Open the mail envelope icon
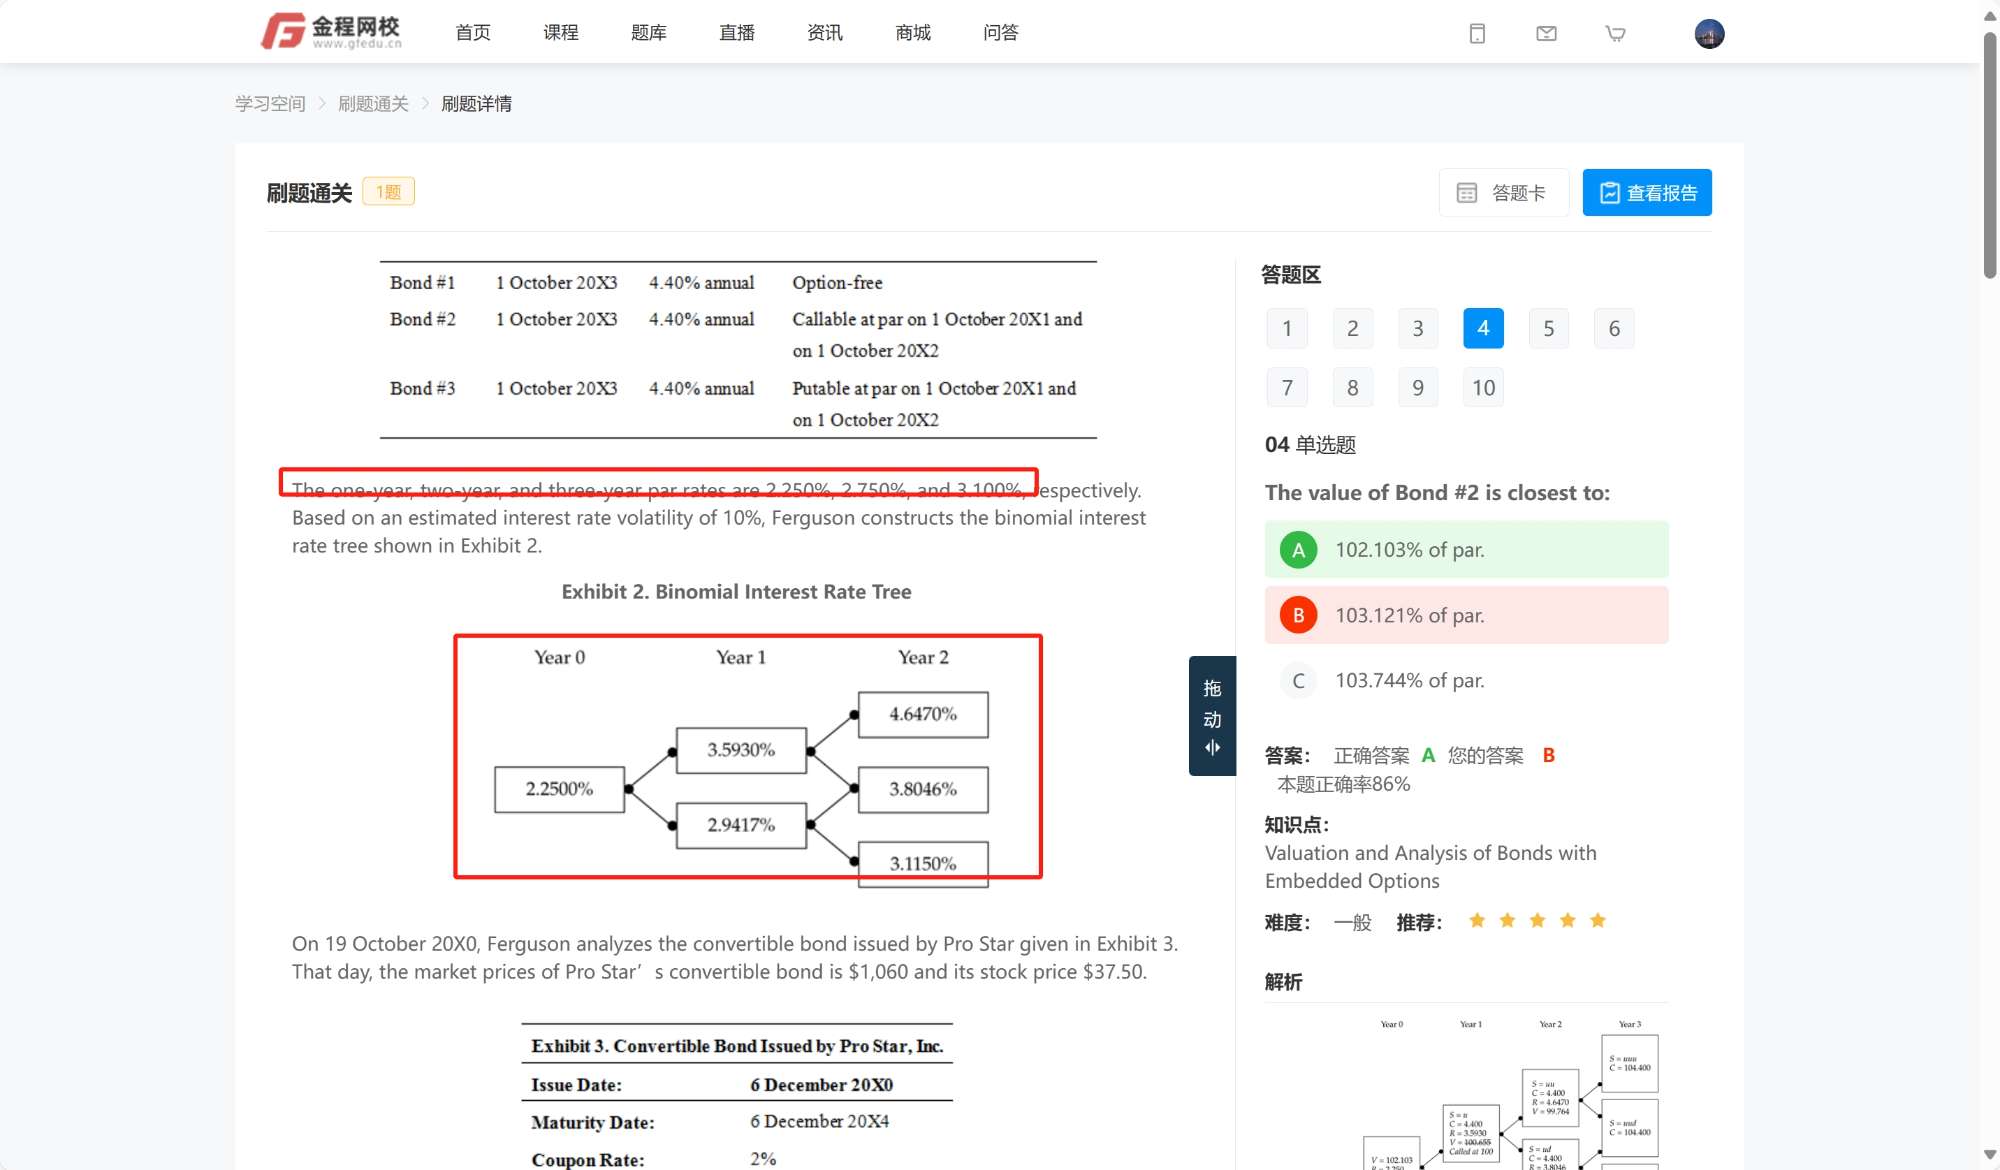This screenshot has width=2000, height=1170. pyautogui.click(x=1546, y=33)
